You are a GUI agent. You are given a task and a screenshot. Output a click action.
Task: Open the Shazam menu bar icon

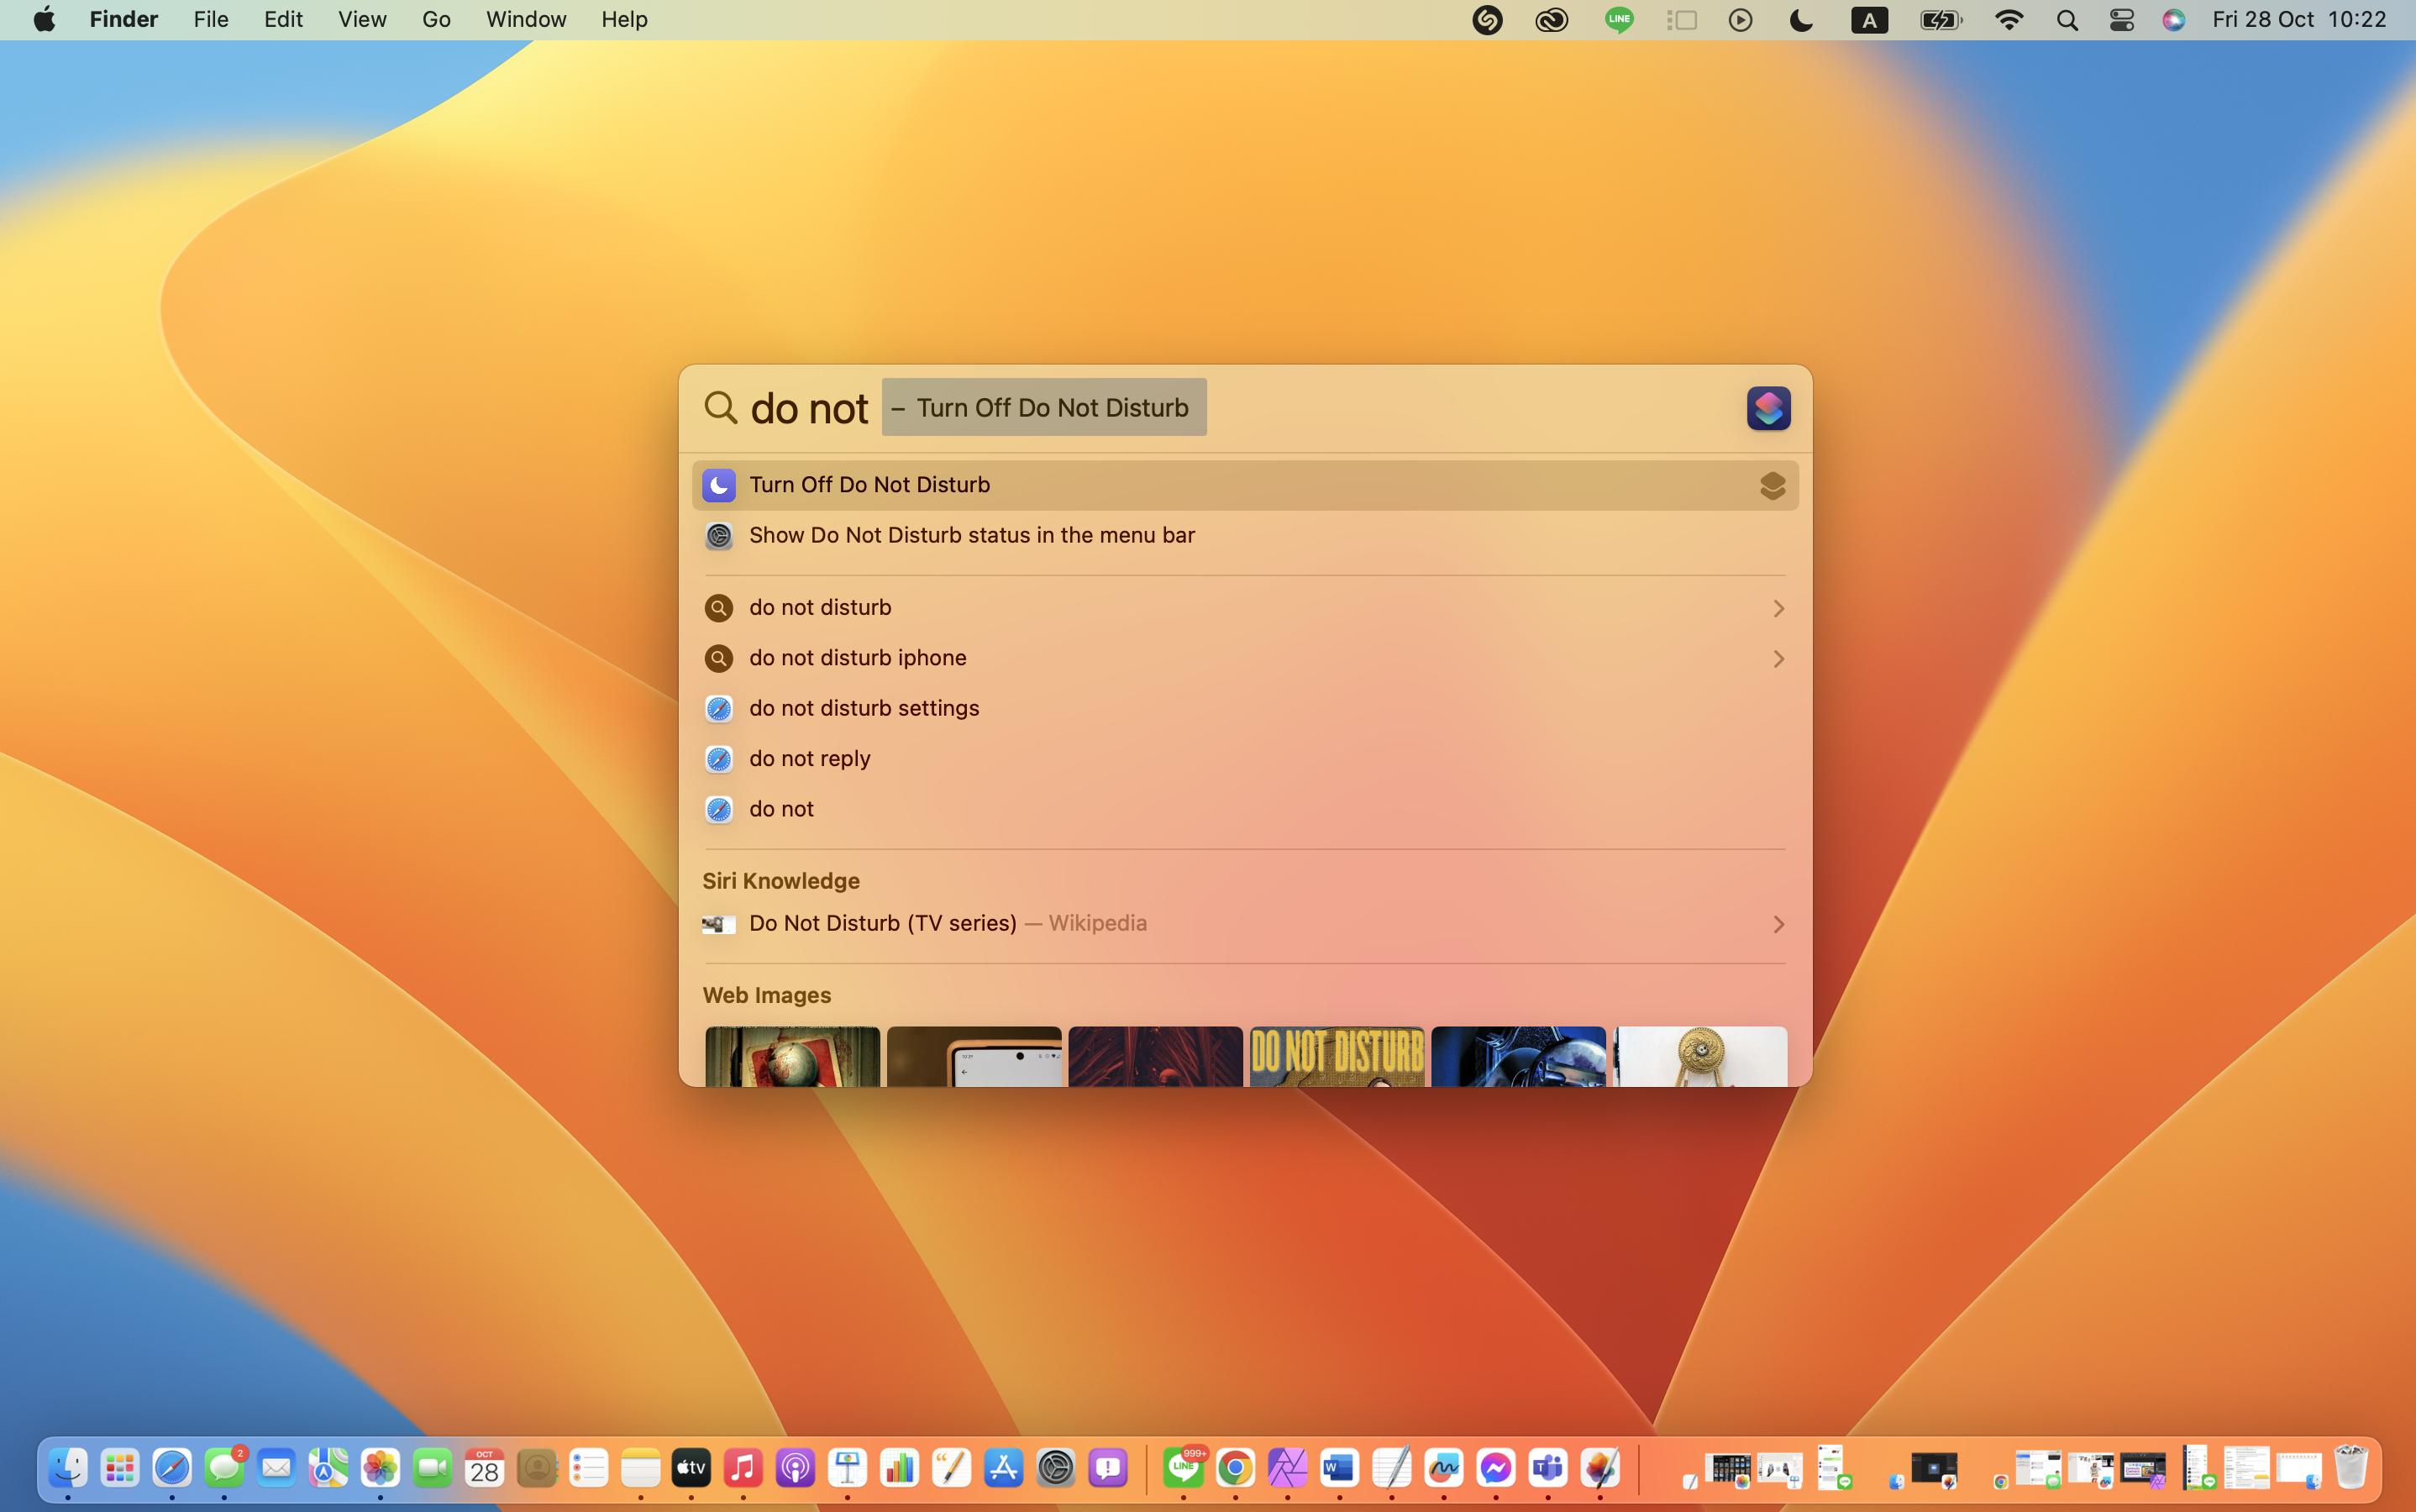[x=1487, y=20]
